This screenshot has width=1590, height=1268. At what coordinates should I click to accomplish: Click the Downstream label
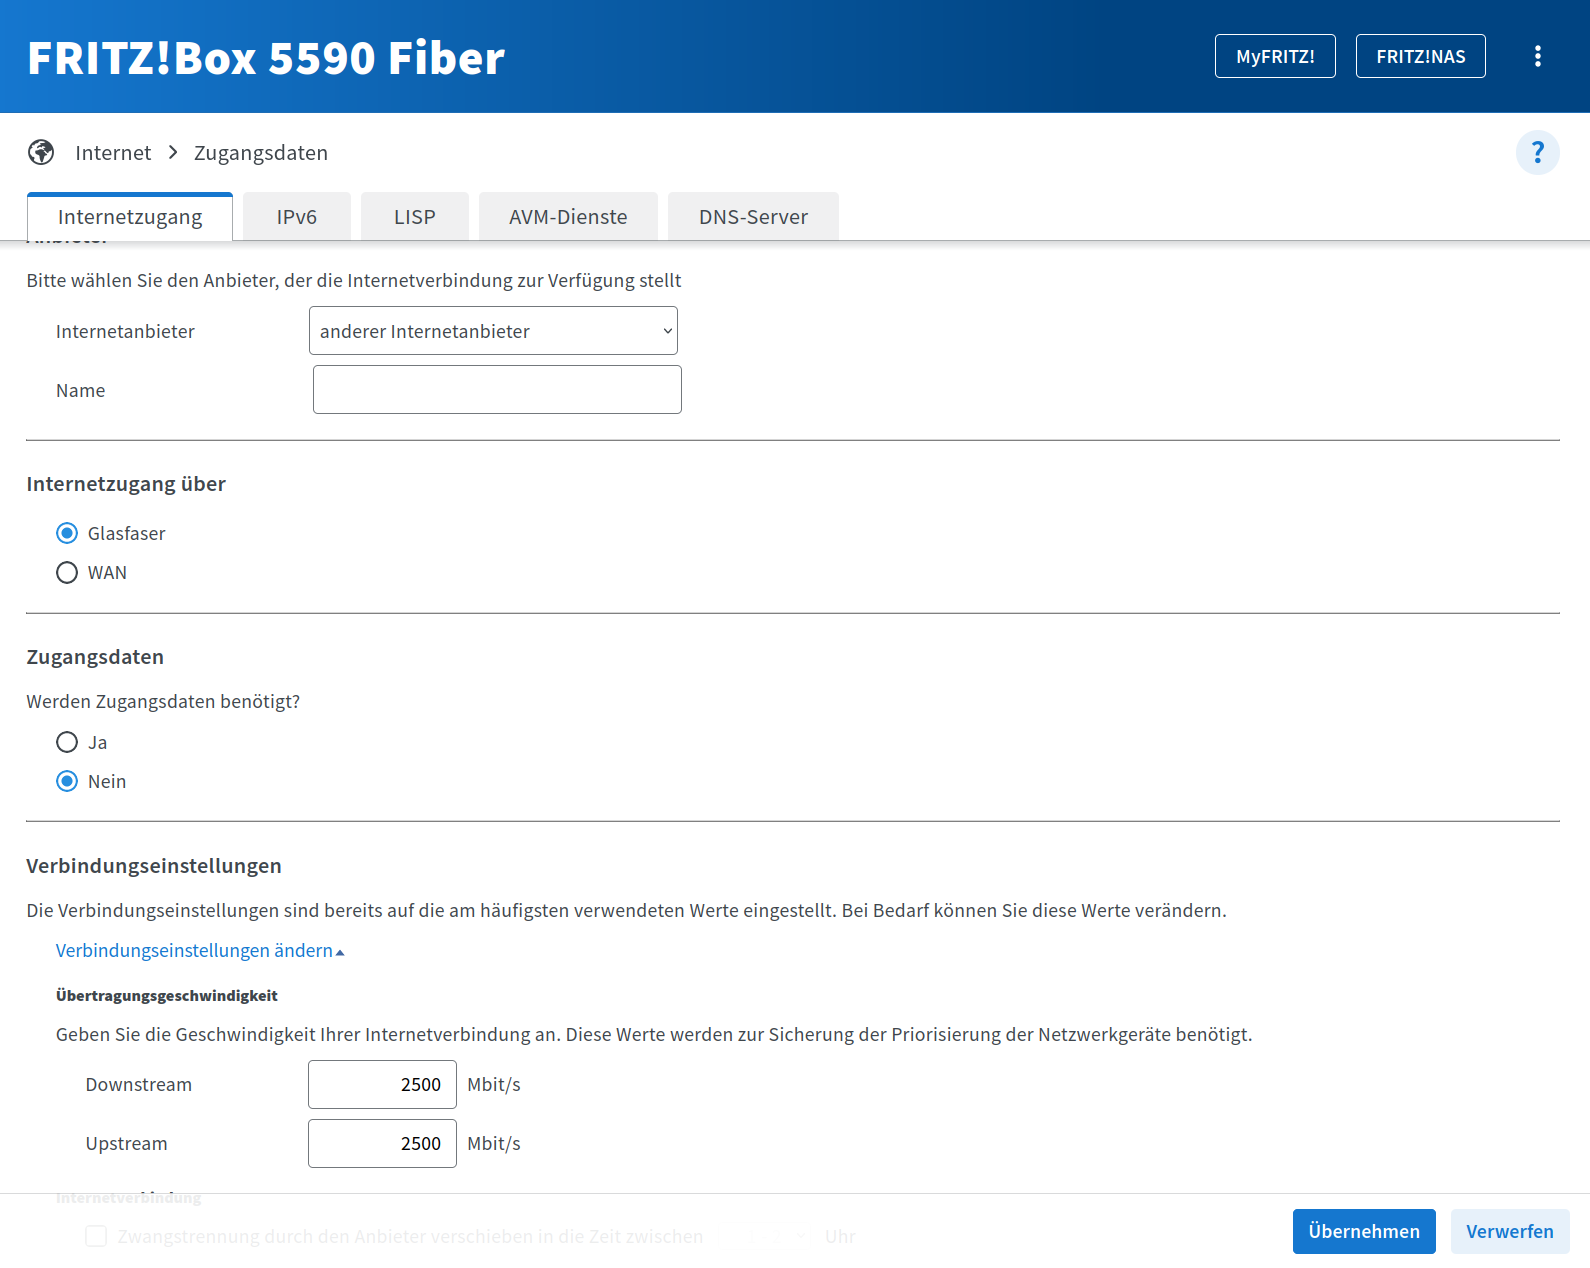[x=139, y=1085]
